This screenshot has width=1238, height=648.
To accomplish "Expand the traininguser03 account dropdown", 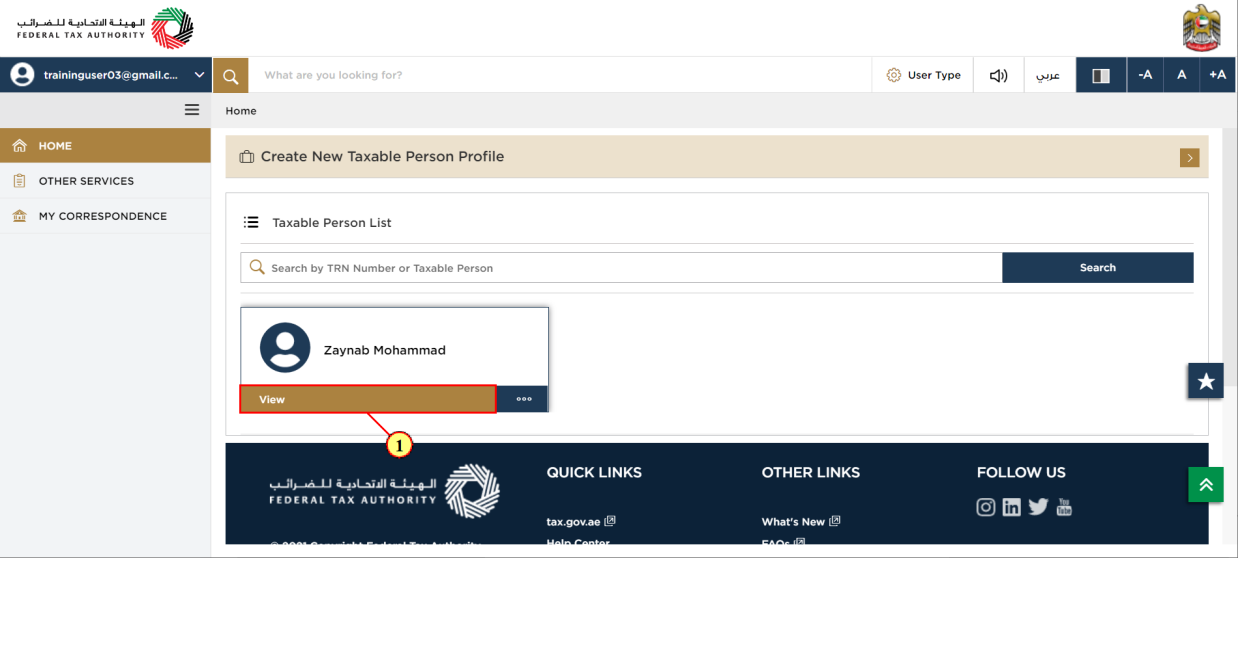I will coord(199,75).
